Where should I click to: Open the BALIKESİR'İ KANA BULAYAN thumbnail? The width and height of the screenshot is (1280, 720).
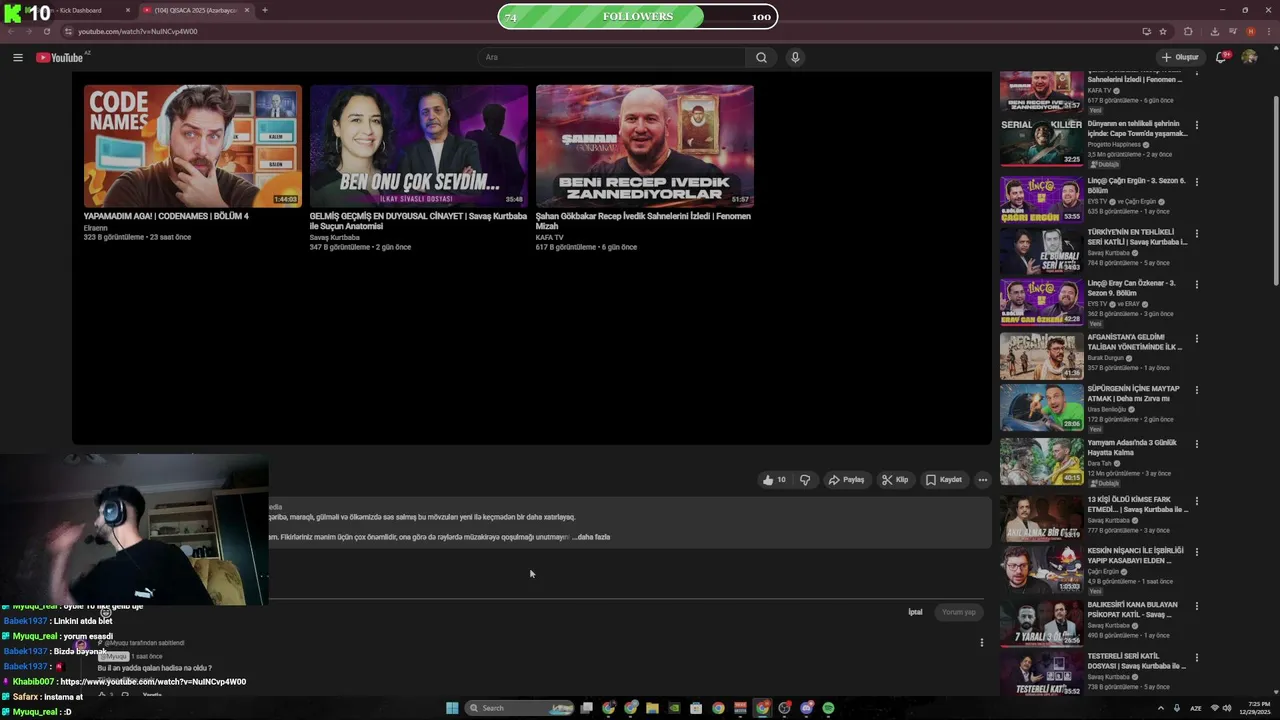[x=1041, y=624]
